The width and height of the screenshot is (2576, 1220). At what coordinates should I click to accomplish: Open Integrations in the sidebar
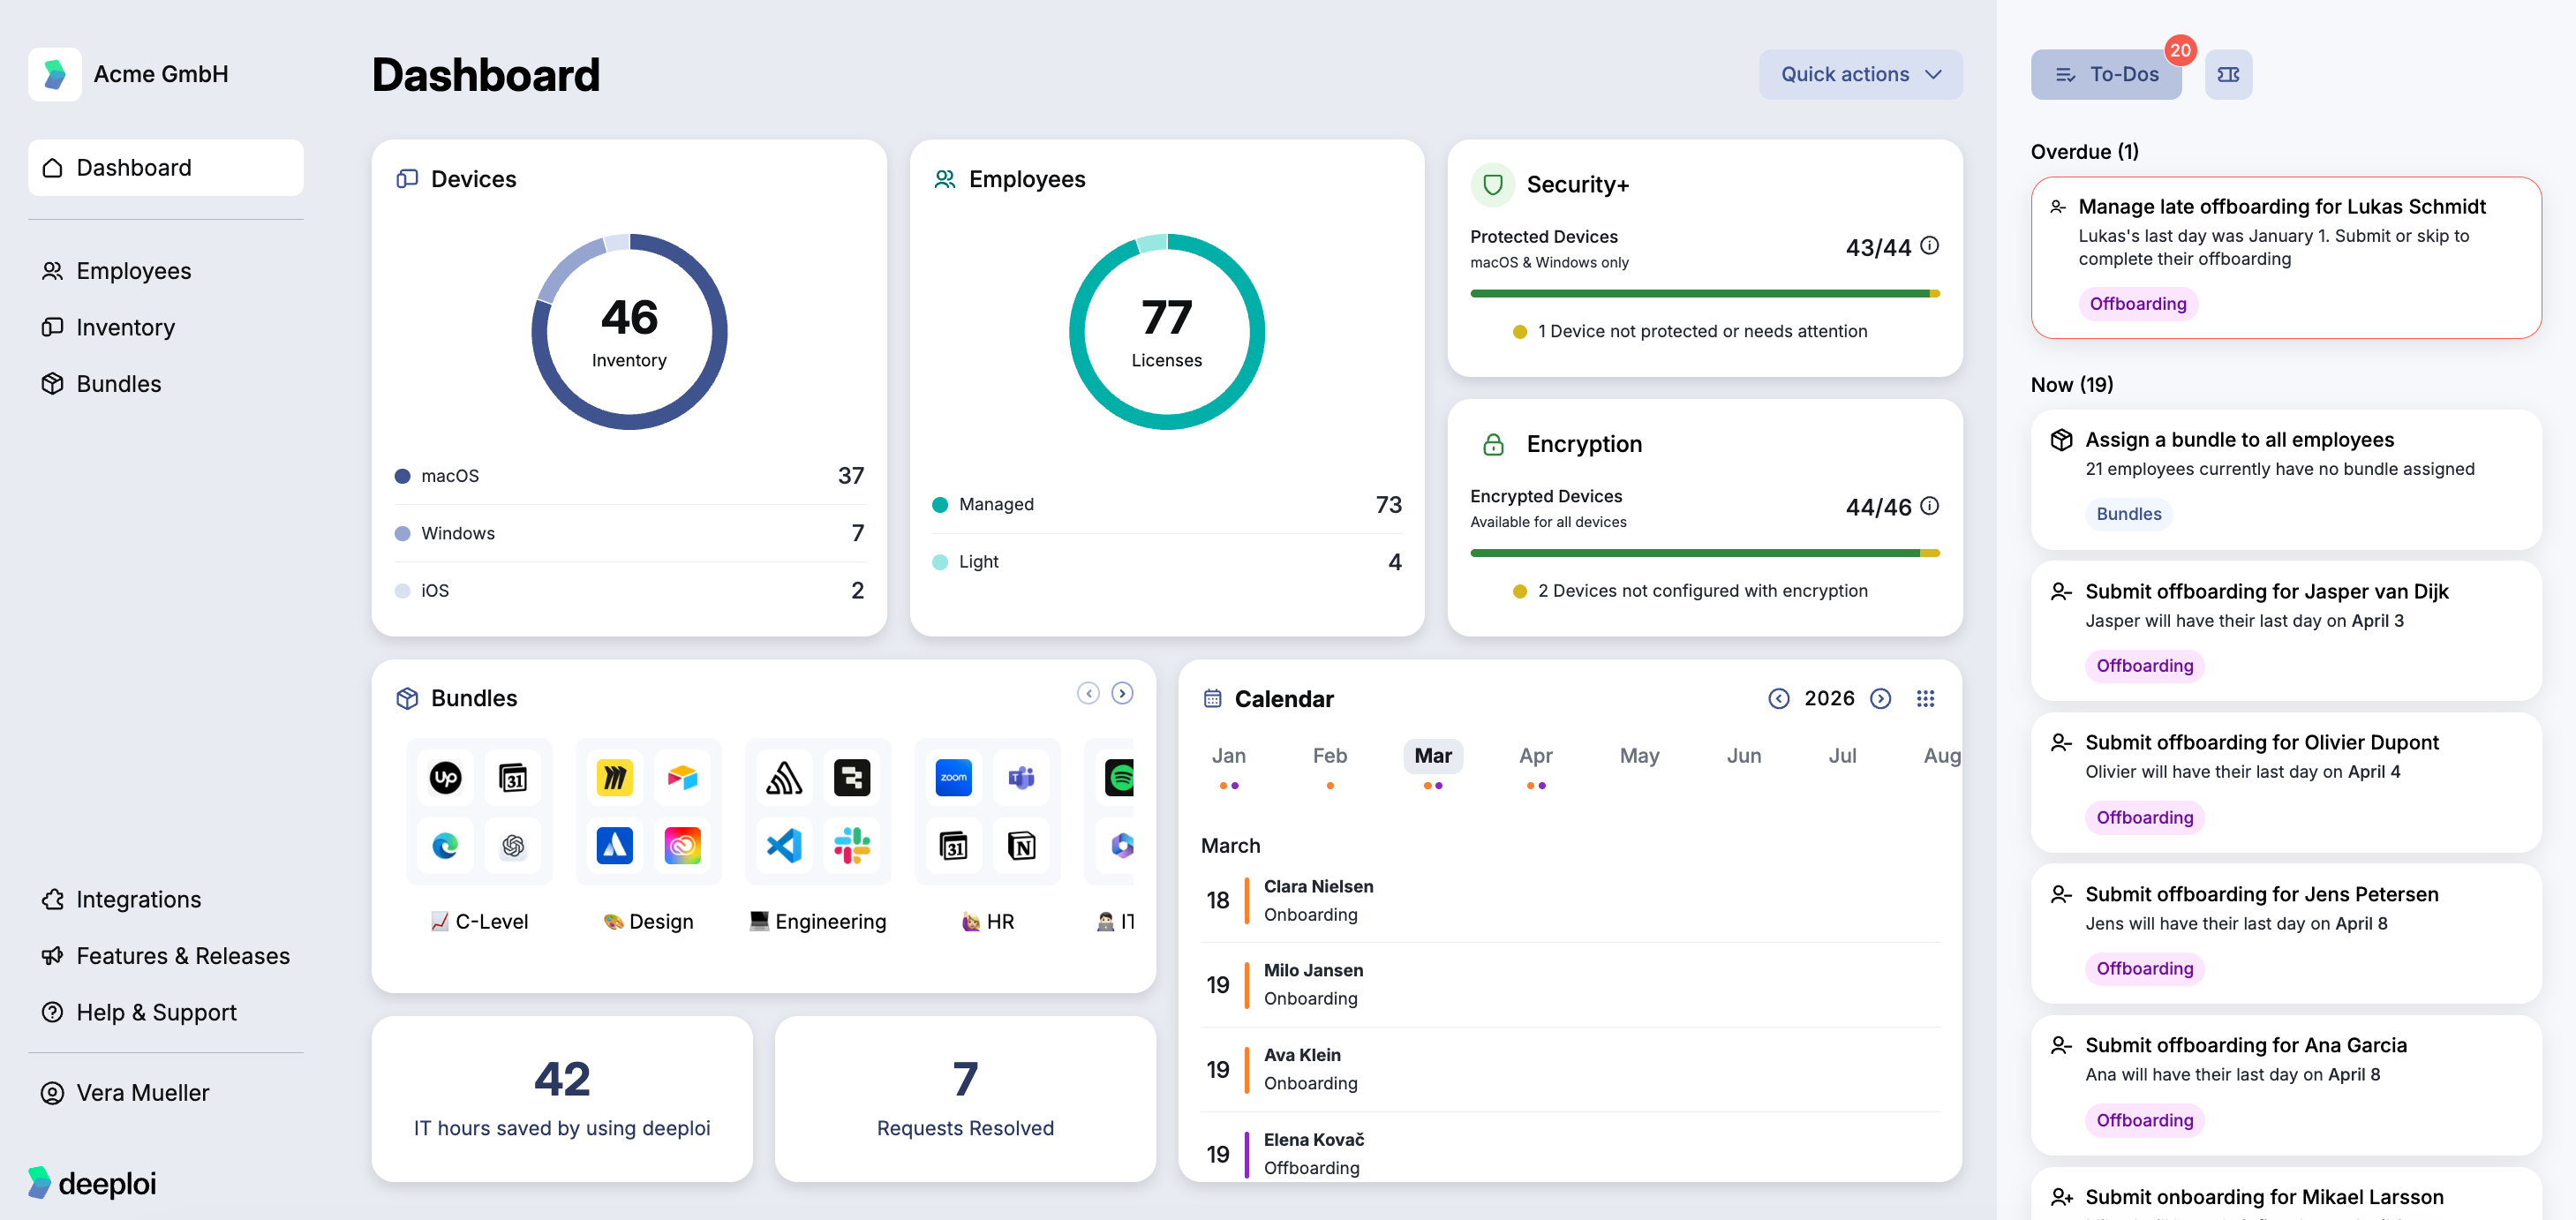click(x=138, y=899)
